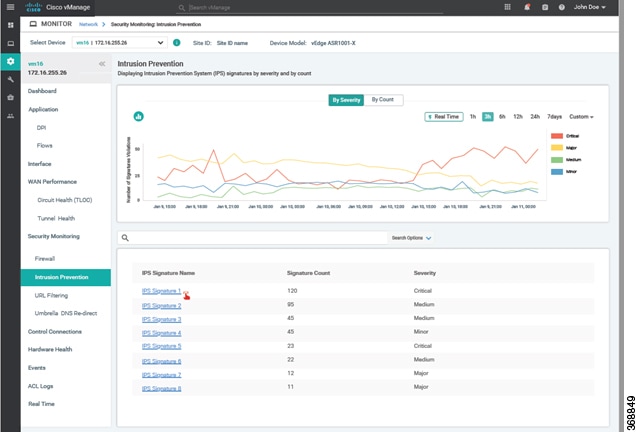
Task: Open the dashboard grid icon in the sidebar
Action: pyautogui.click(x=11, y=25)
